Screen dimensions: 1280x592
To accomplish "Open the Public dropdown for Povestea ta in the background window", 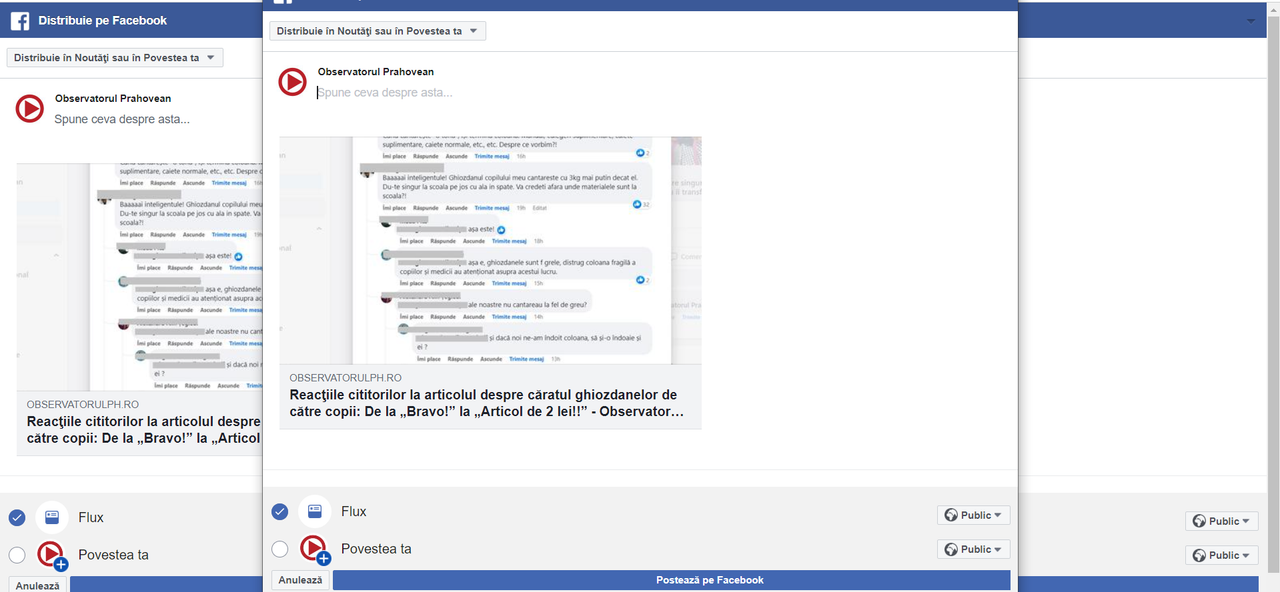I will point(1222,555).
